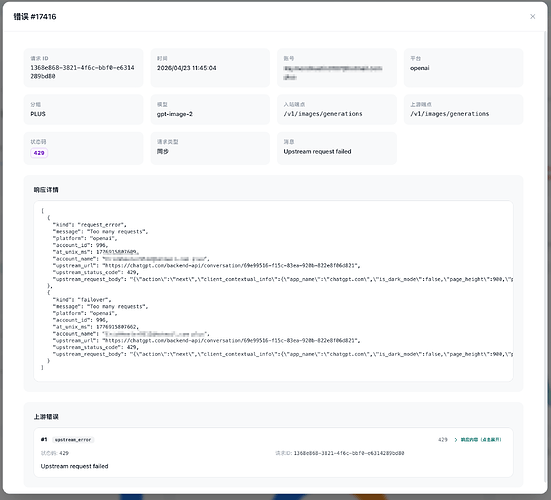The image size is (551, 500).
Task: Click the openai platform value
Action: [x=420, y=68]
